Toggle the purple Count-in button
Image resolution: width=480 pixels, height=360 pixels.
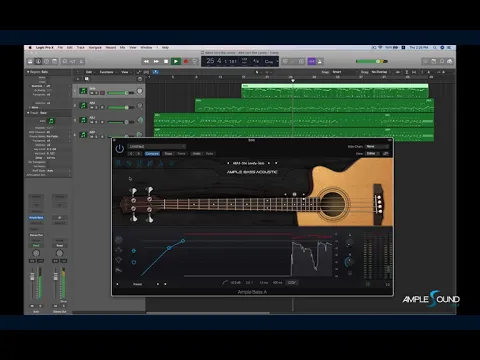[x=312, y=61]
